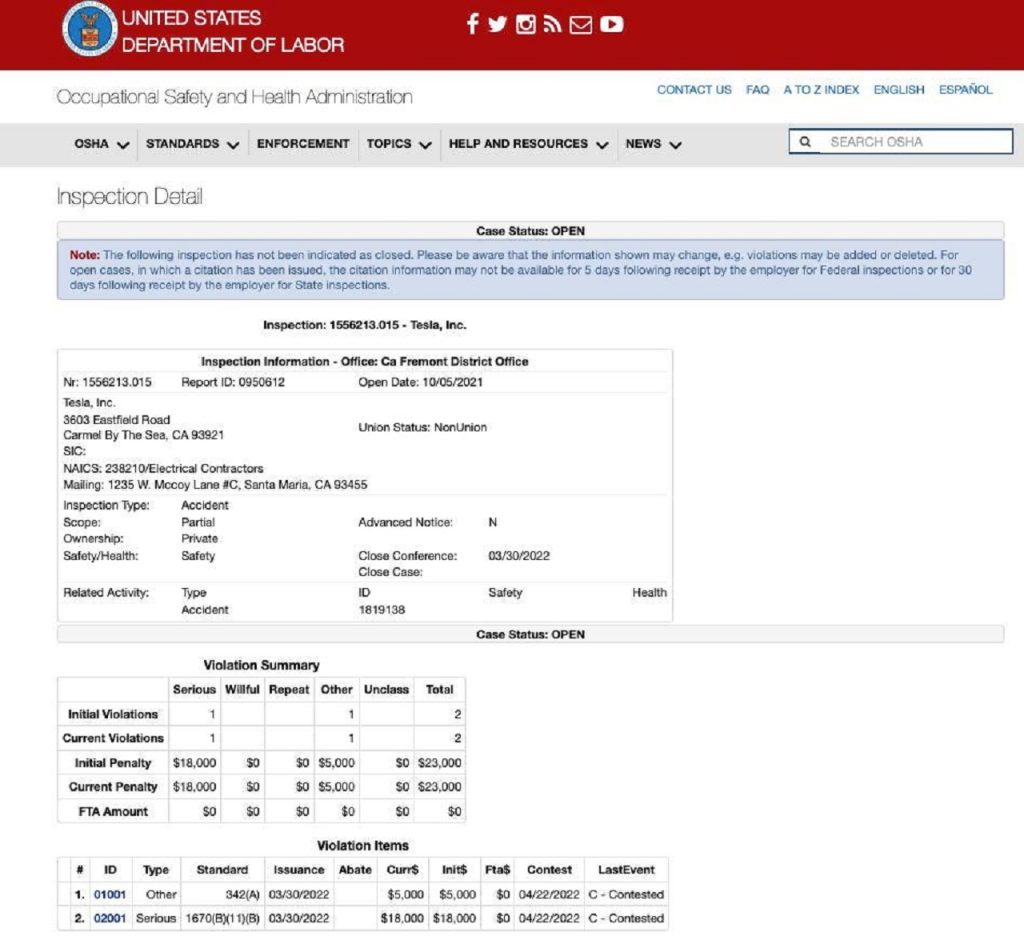
Task: Expand the News menu
Action: pos(653,144)
